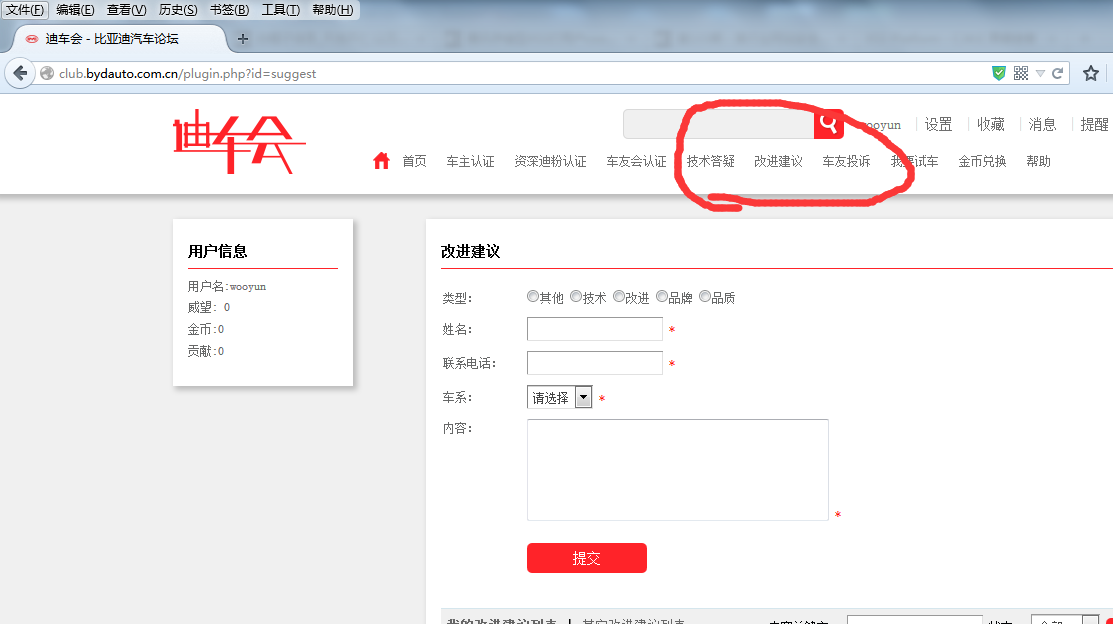Open the 工具(T) menu
1113x624 pixels.
(x=280, y=10)
